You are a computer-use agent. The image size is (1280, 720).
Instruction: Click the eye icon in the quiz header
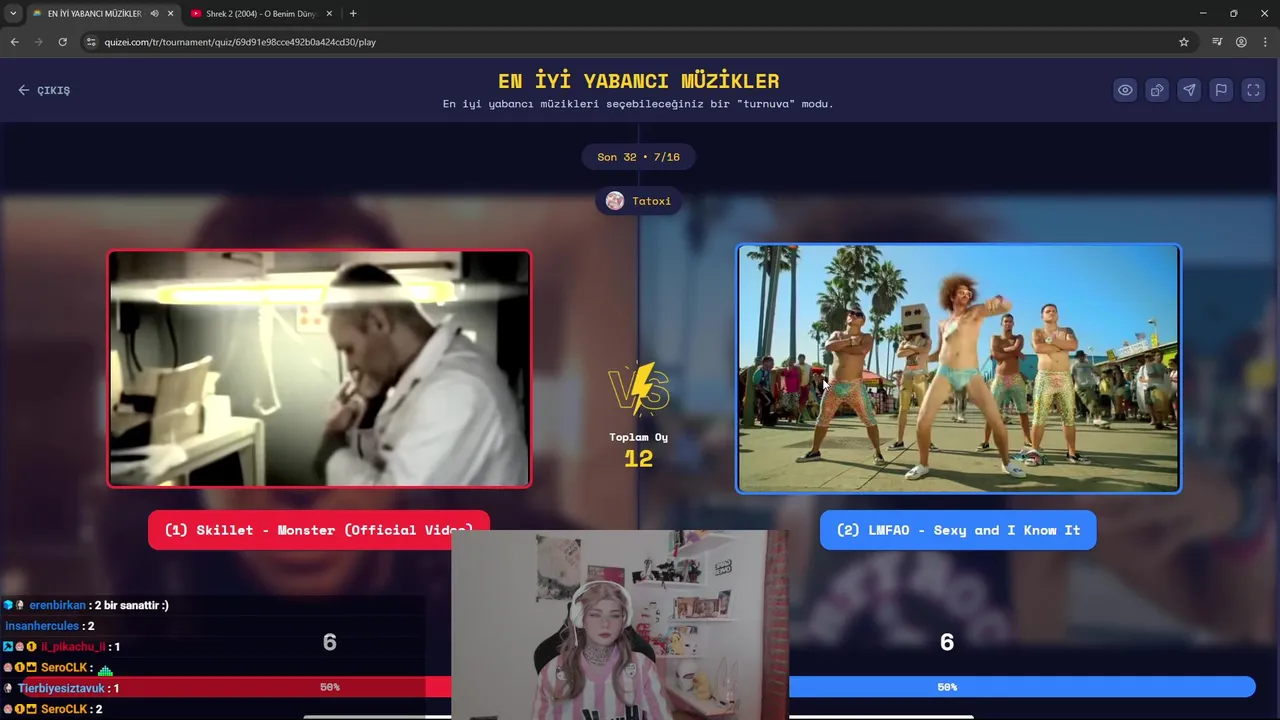click(x=1125, y=90)
